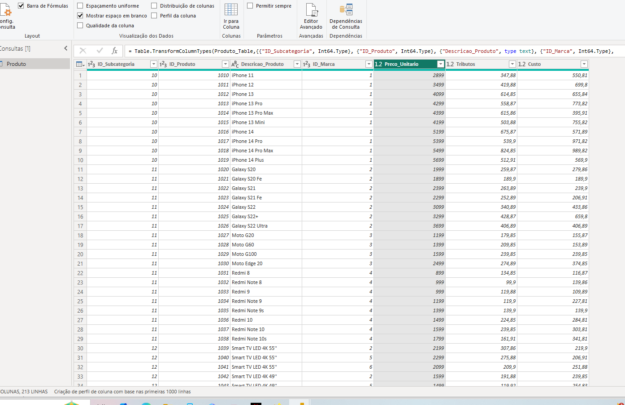Uncheck the Barra de Fórmulas checkbox
This screenshot has height=405, width=625.
click(21, 5)
